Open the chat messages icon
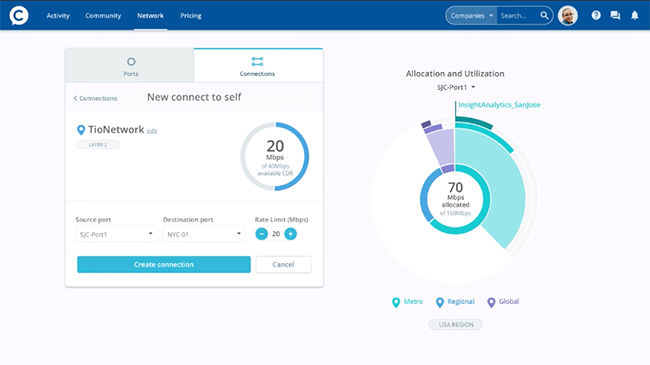Viewport: 650px width, 365px height. (x=615, y=15)
